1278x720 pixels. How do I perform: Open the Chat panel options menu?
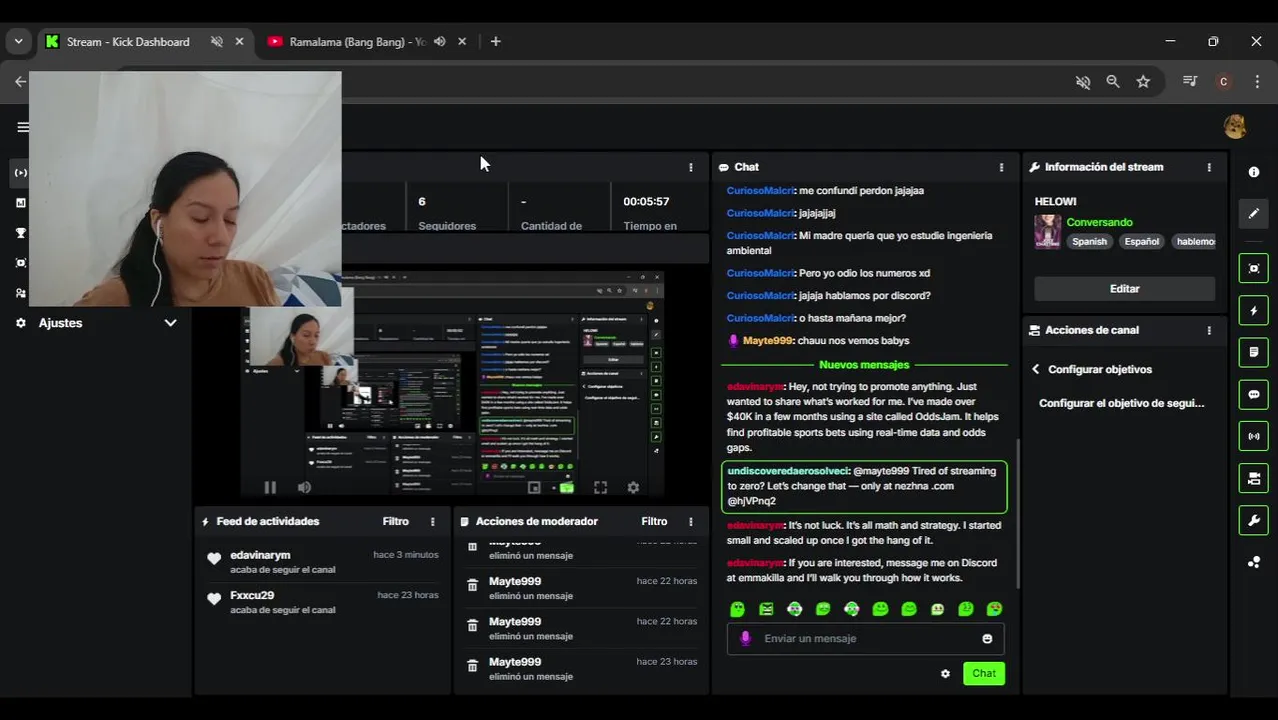1001,167
